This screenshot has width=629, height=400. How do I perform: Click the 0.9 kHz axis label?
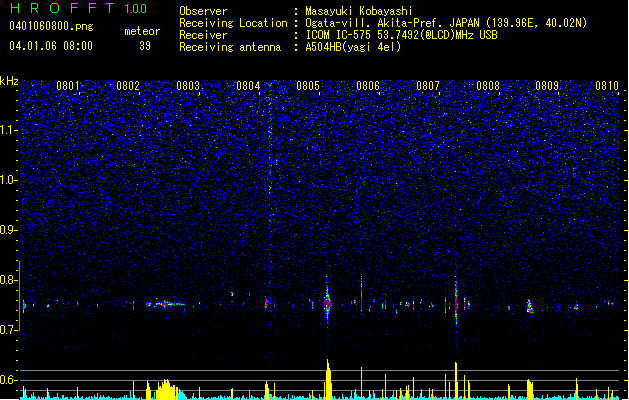click(x=9, y=230)
